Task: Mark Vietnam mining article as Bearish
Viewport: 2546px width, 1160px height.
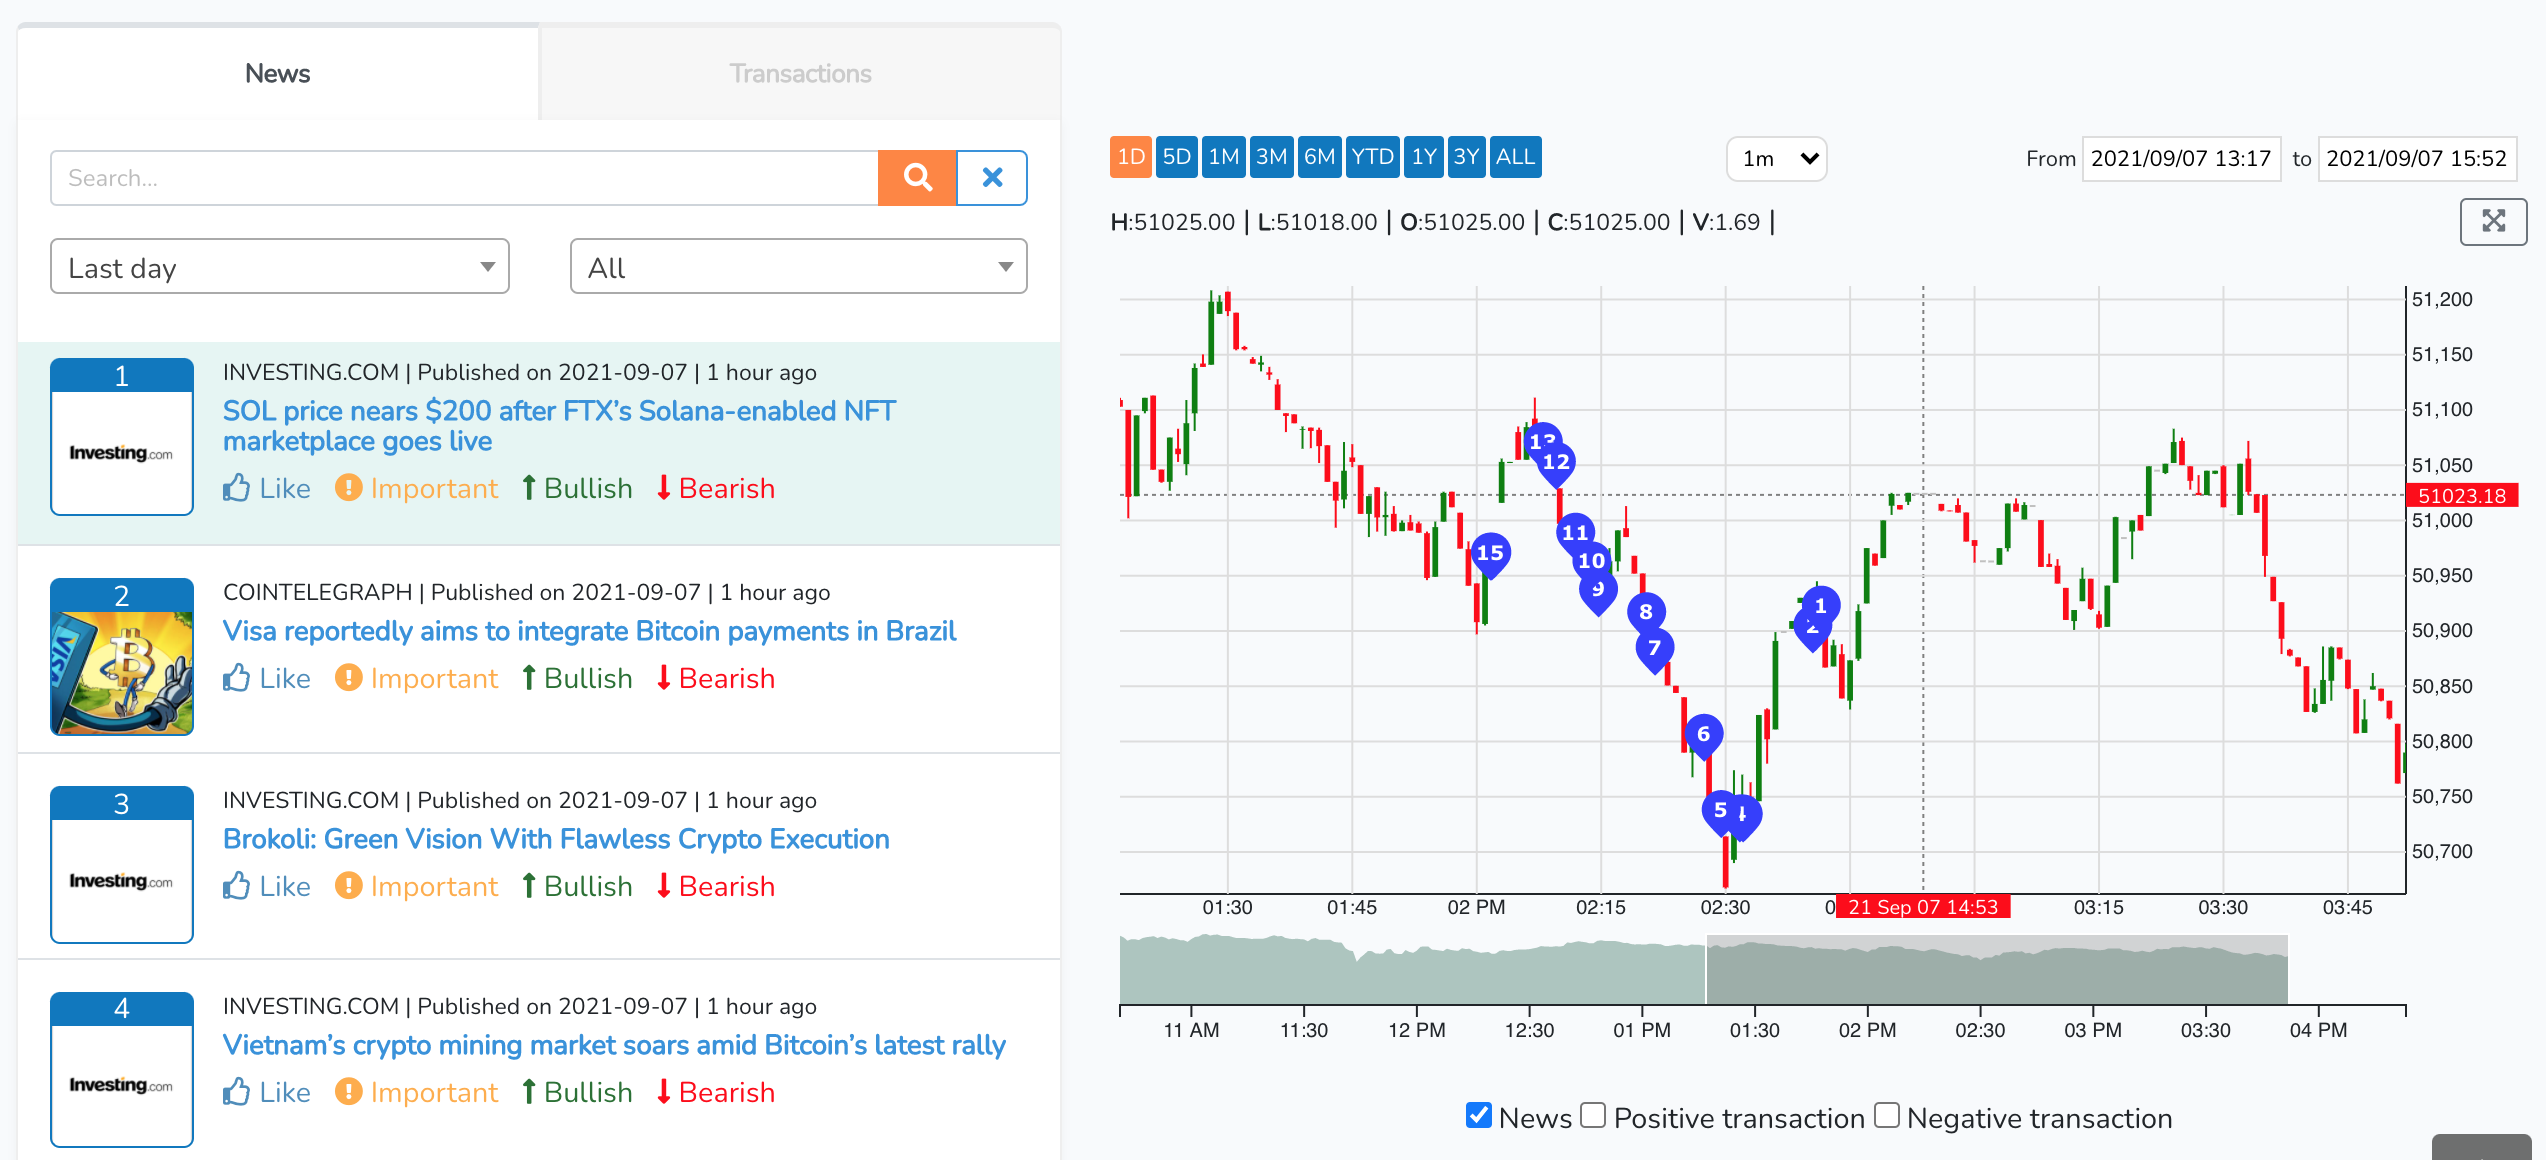Action: click(x=715, y=1092)
